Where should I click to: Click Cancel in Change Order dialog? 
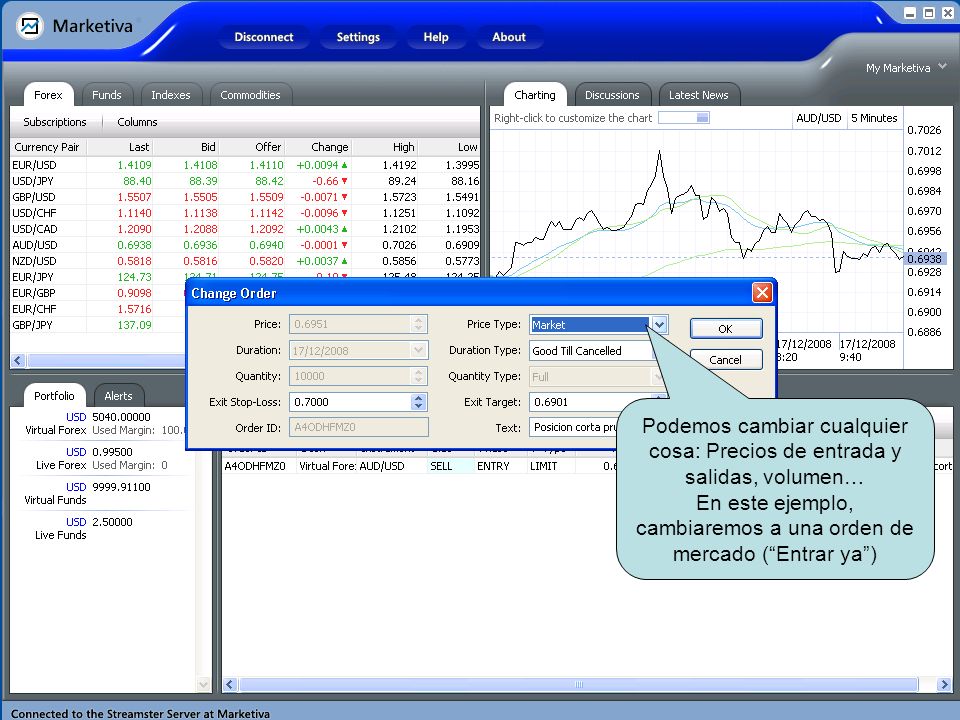pos(726,359)
